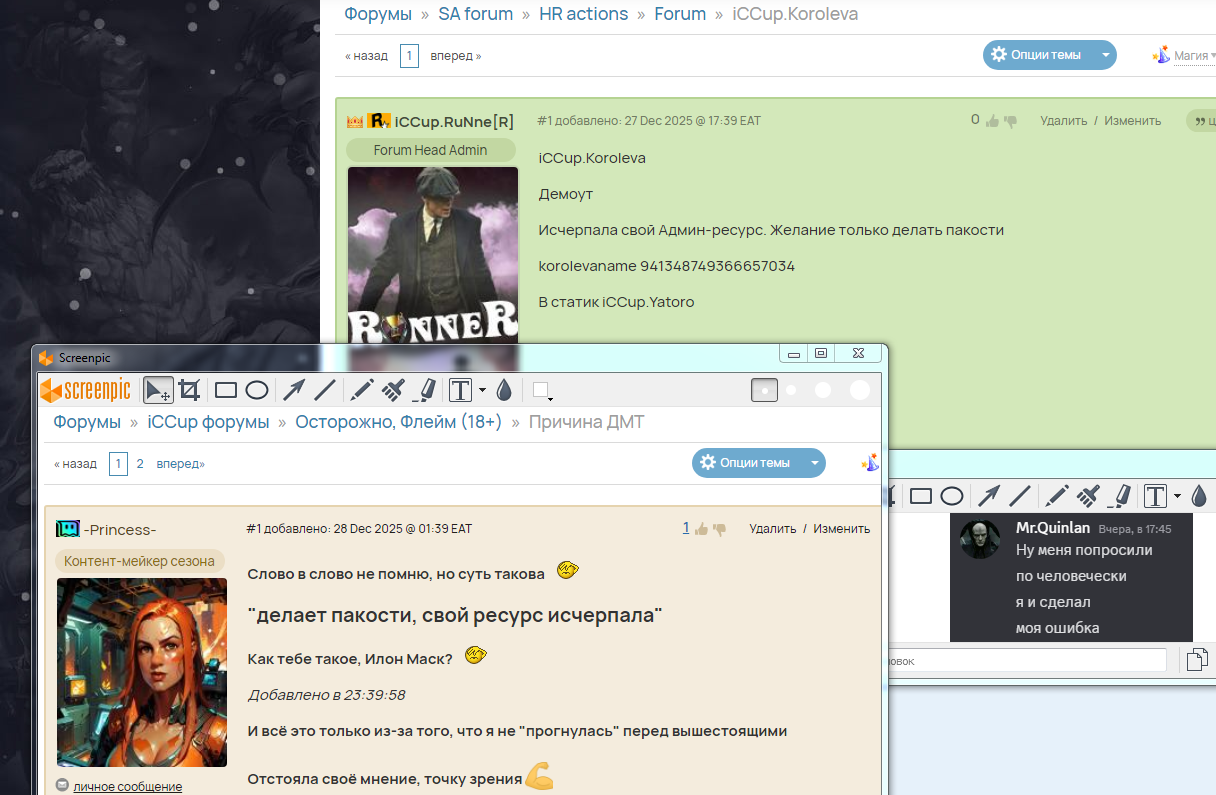This screenshot has height=795, width=1216.
Task: Click Изменить on the -Princess- post
Action: point(842,529)
